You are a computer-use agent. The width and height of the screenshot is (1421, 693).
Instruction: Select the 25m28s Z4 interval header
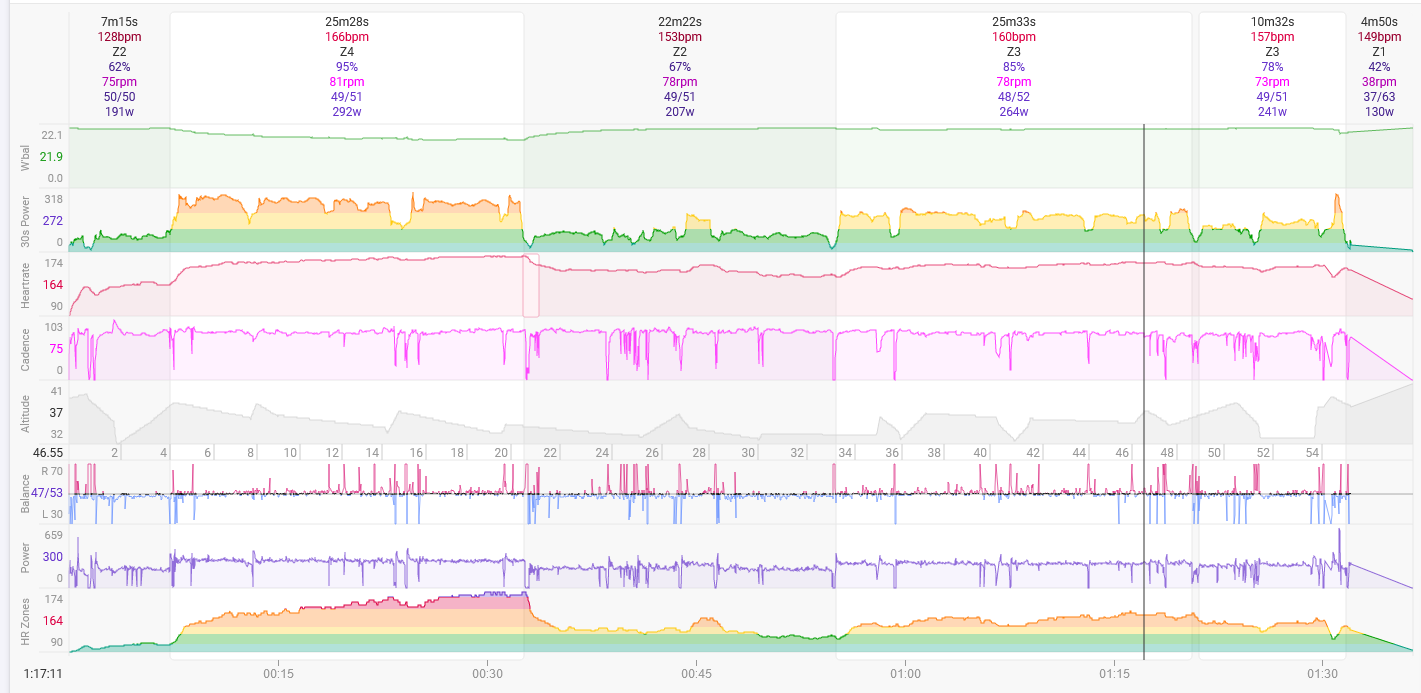point(347,66)
